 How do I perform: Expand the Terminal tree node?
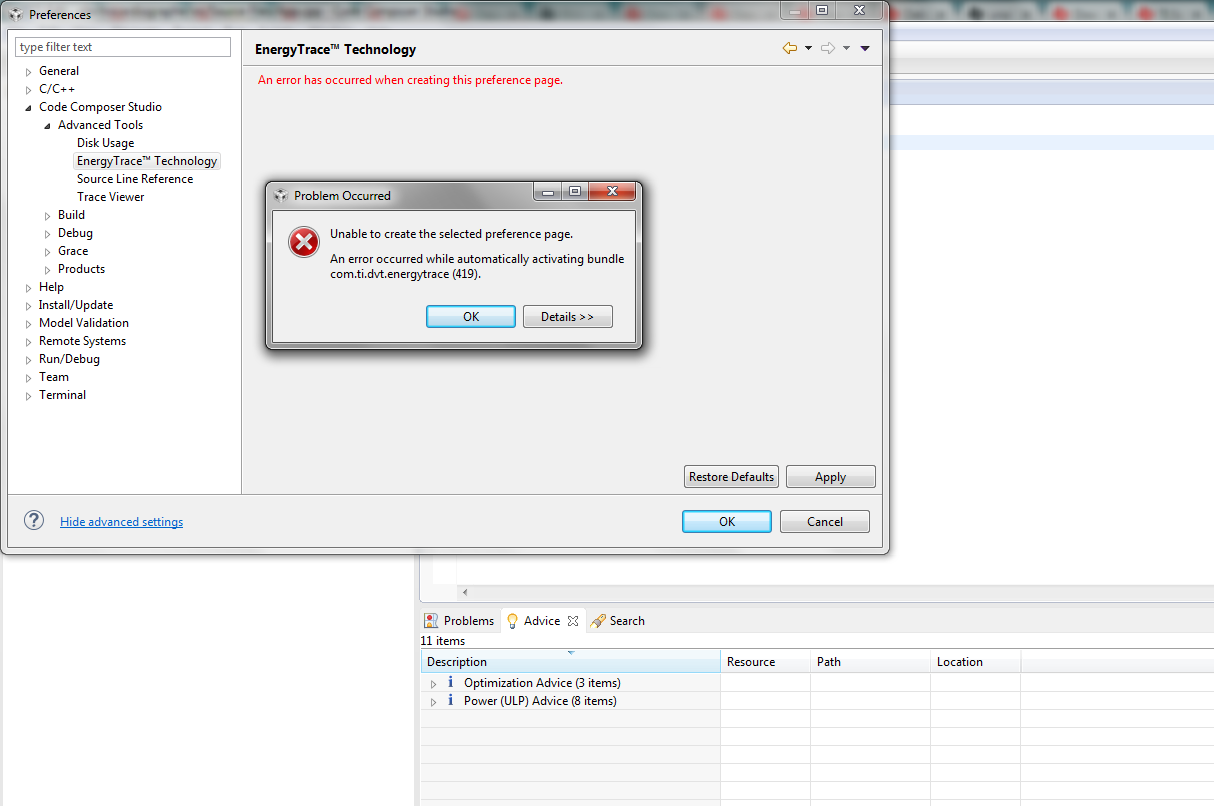pos(29,396)
